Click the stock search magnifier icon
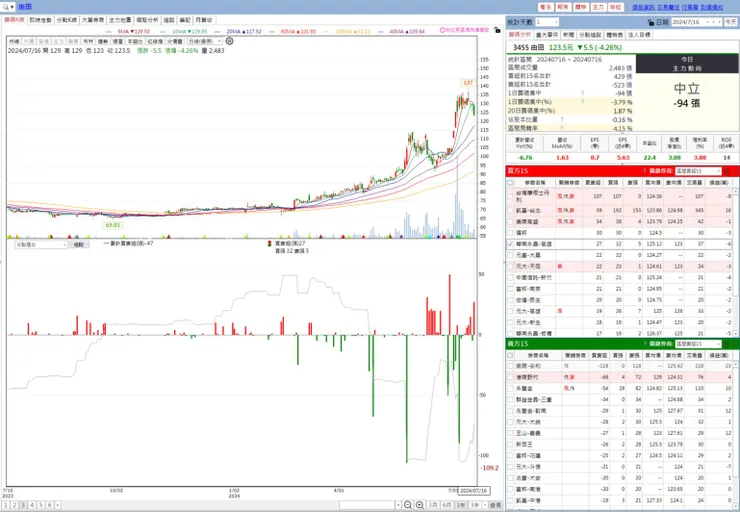 coord(6,7)
